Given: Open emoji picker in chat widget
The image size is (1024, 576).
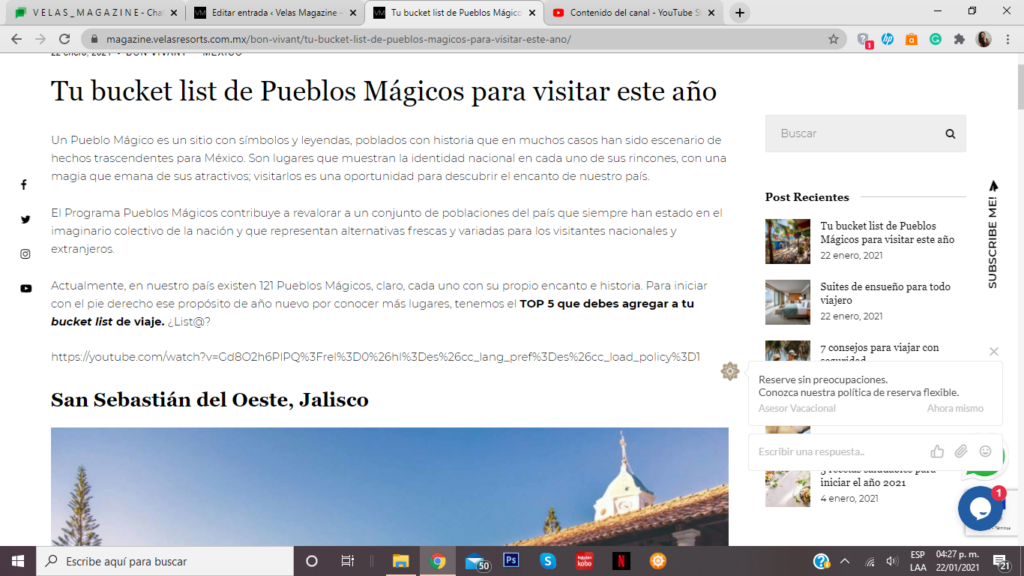Looking at the screenshot, I should pyautogui.click(x=985, y=451).
